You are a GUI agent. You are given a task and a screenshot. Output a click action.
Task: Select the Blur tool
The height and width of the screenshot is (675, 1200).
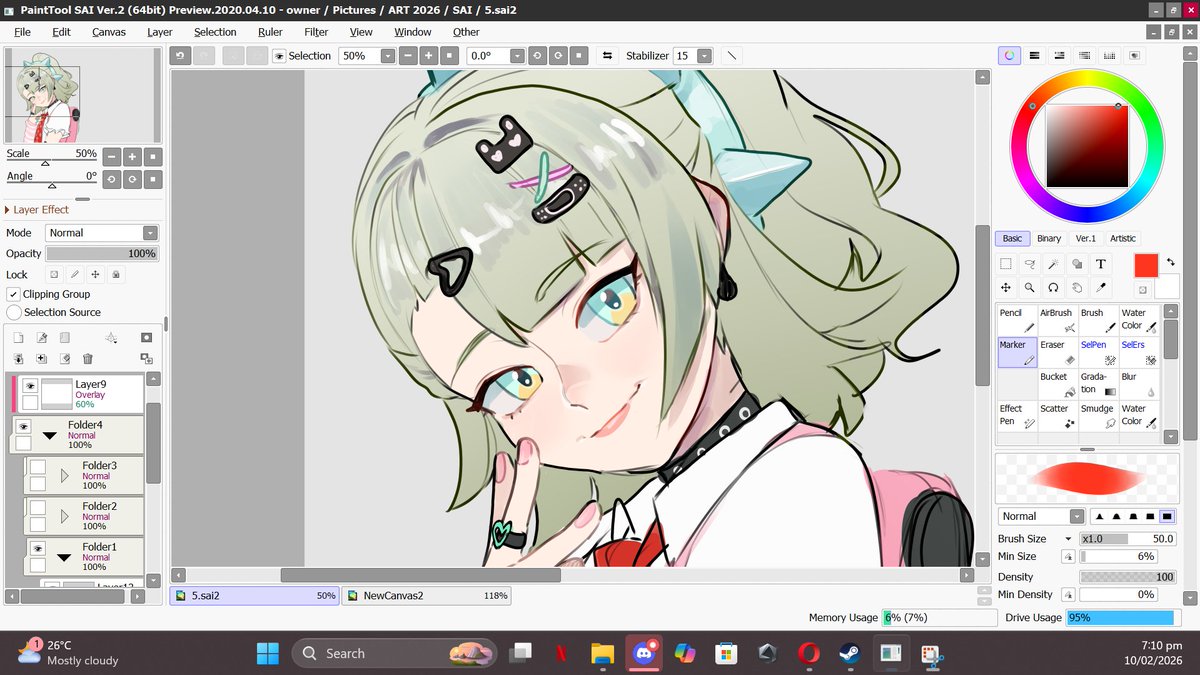1138,384
